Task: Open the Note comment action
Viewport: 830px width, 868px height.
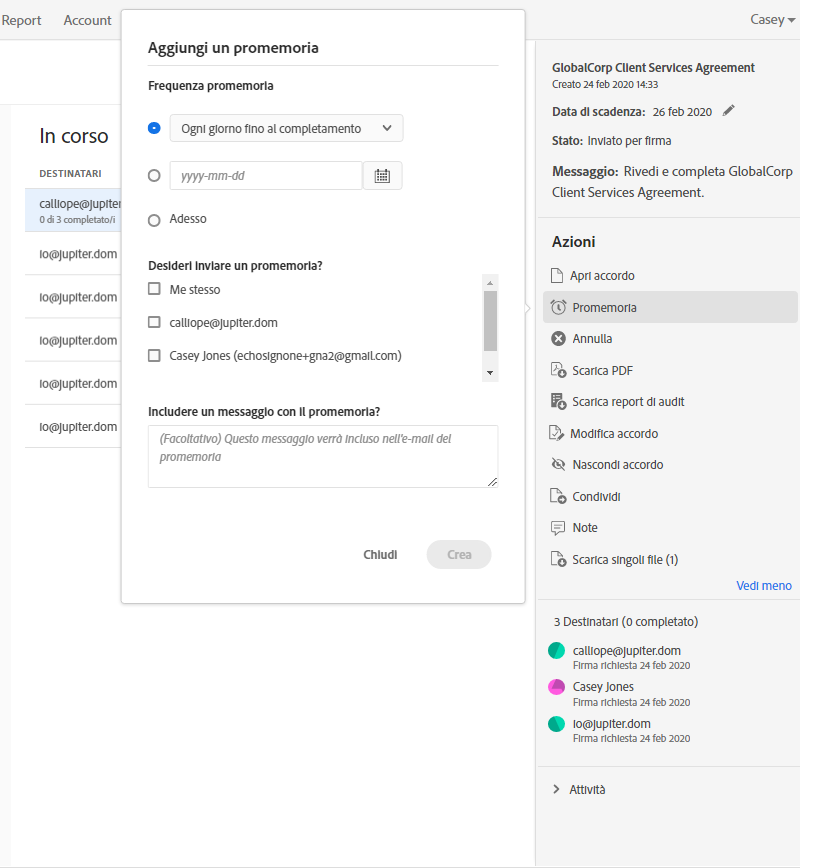Action: point(584,528)
